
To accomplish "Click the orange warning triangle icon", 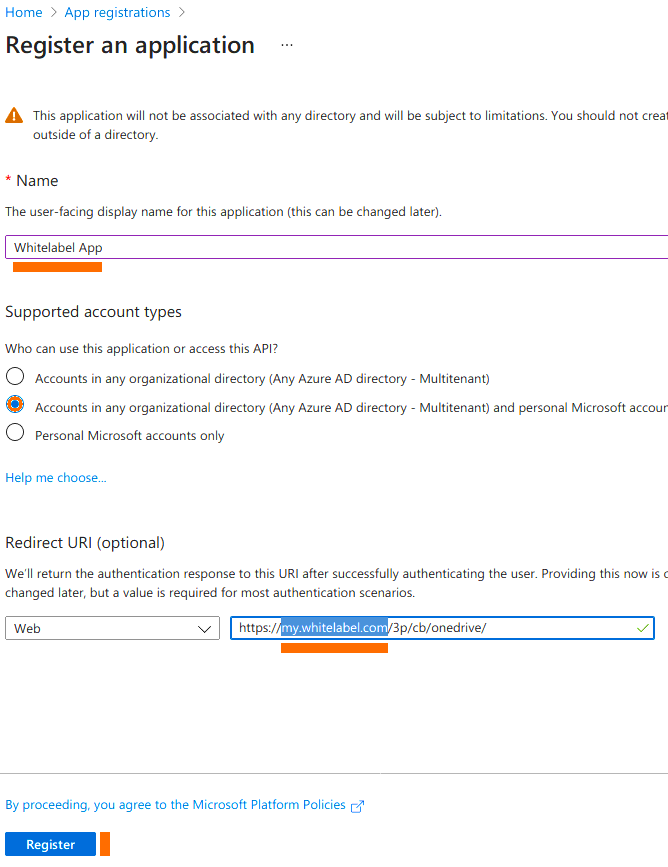I will pos(14,116).
